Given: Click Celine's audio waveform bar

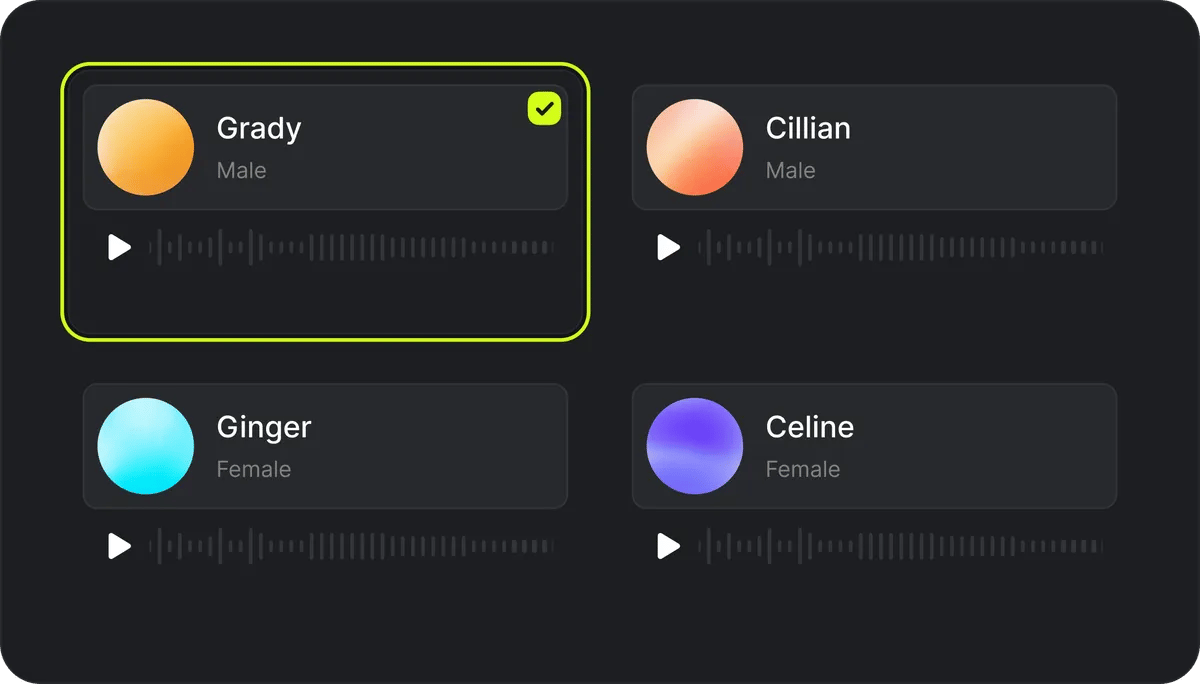Looking at the screenshot, I should click(900, 546).
